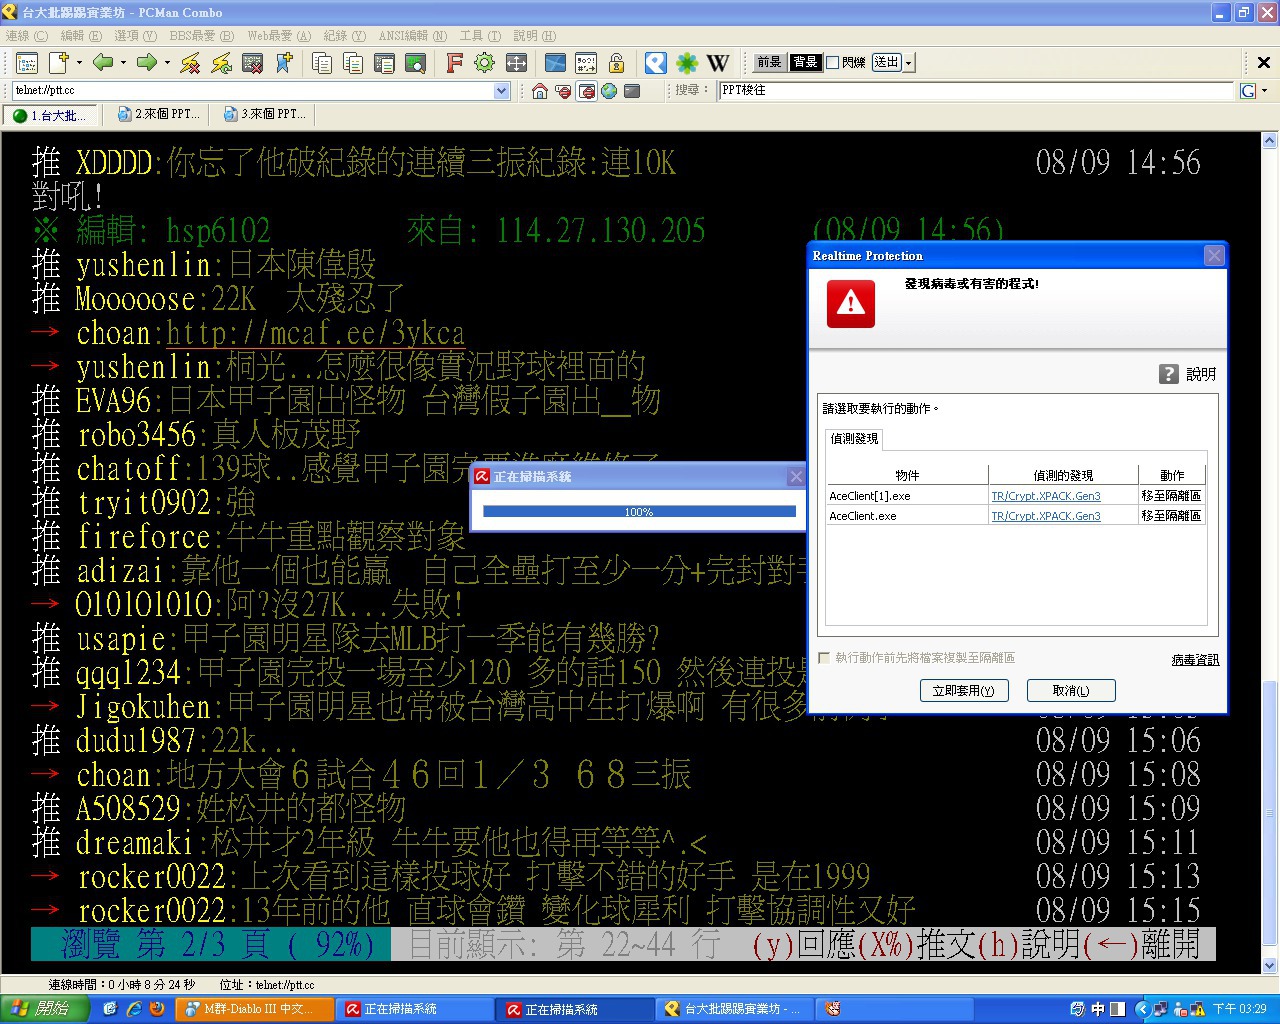Click the terminal vertical scrollbar down arrow
The width and height of the screenshot is (1280, 1024).
coord(1270,966)
